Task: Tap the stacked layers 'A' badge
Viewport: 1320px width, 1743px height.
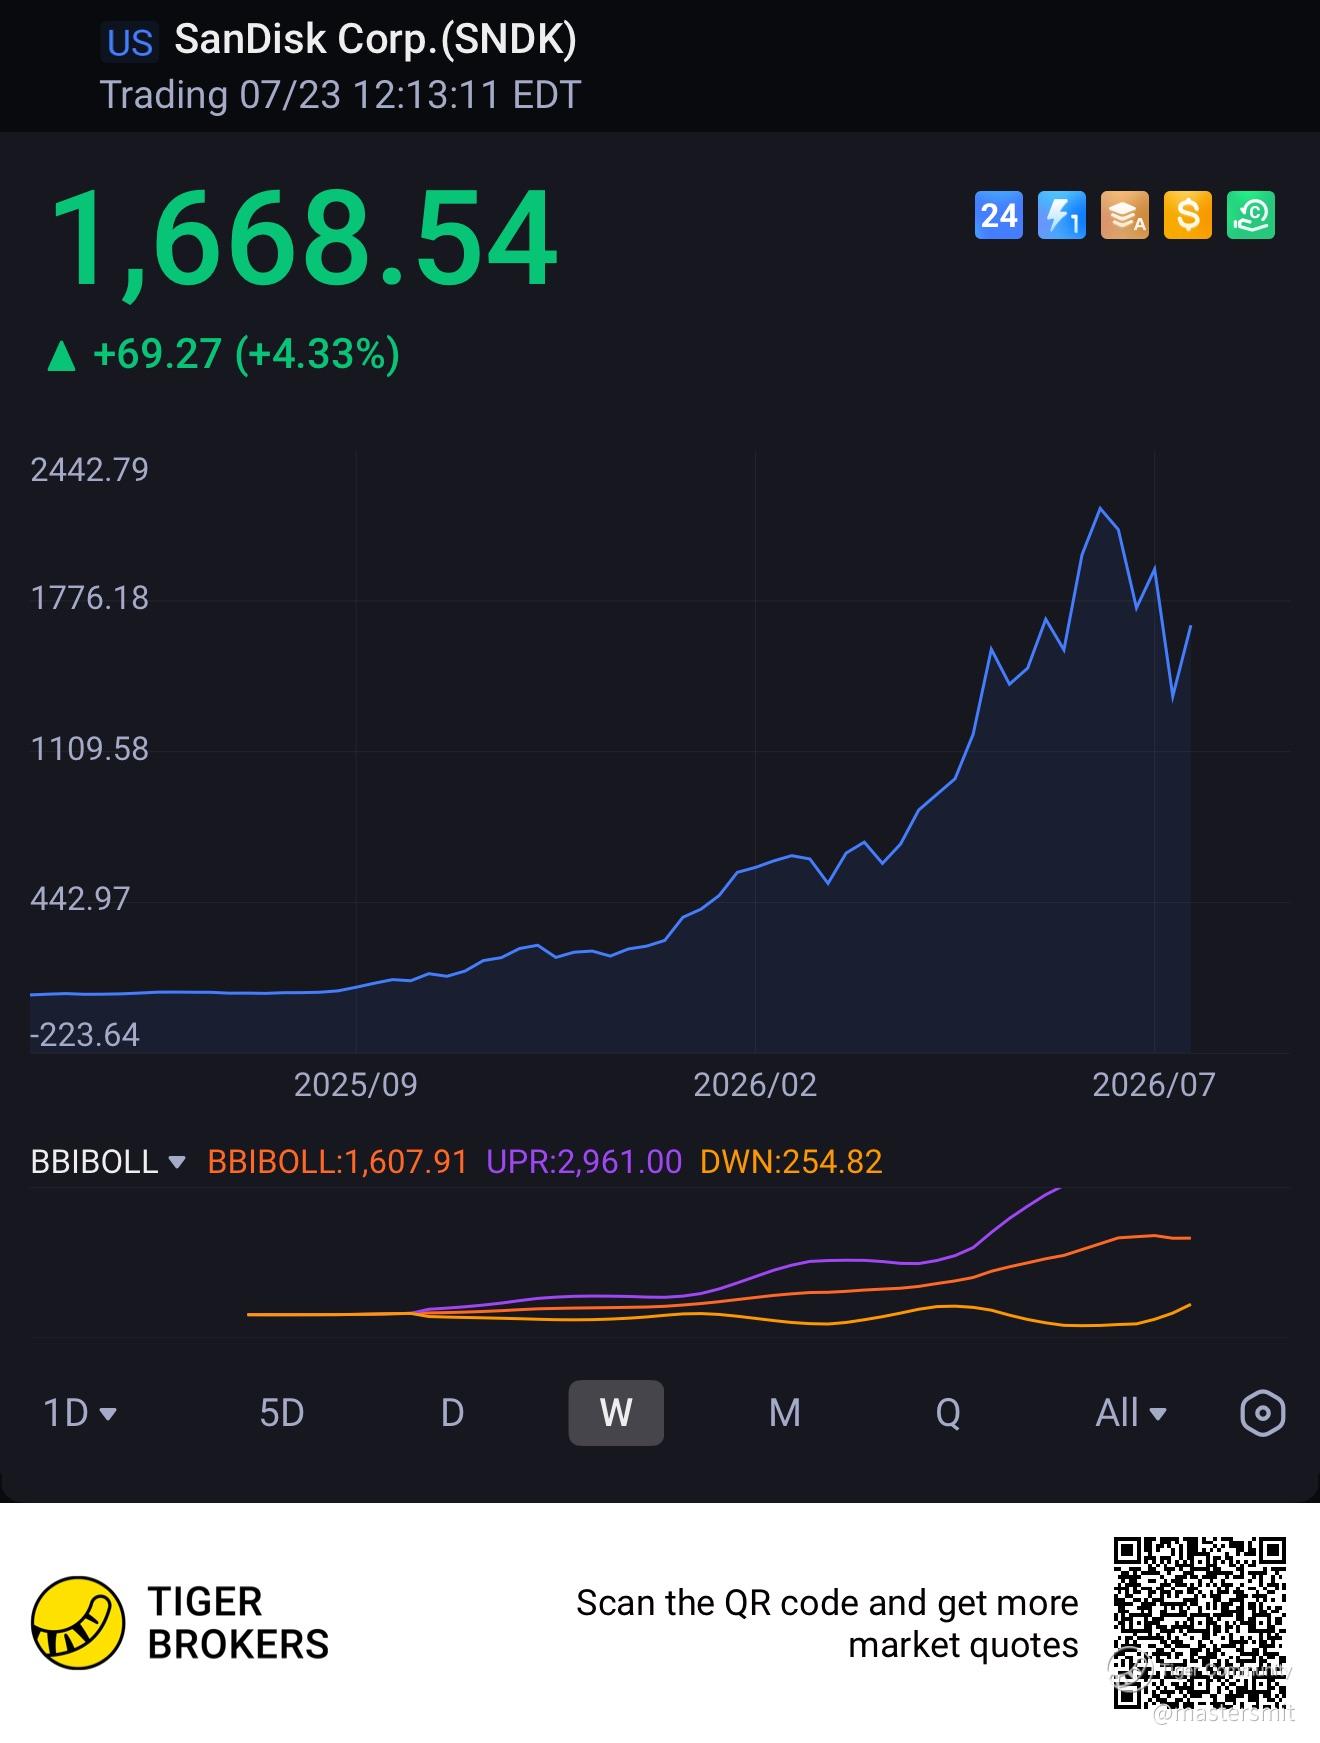Action: pos(1124,215)
